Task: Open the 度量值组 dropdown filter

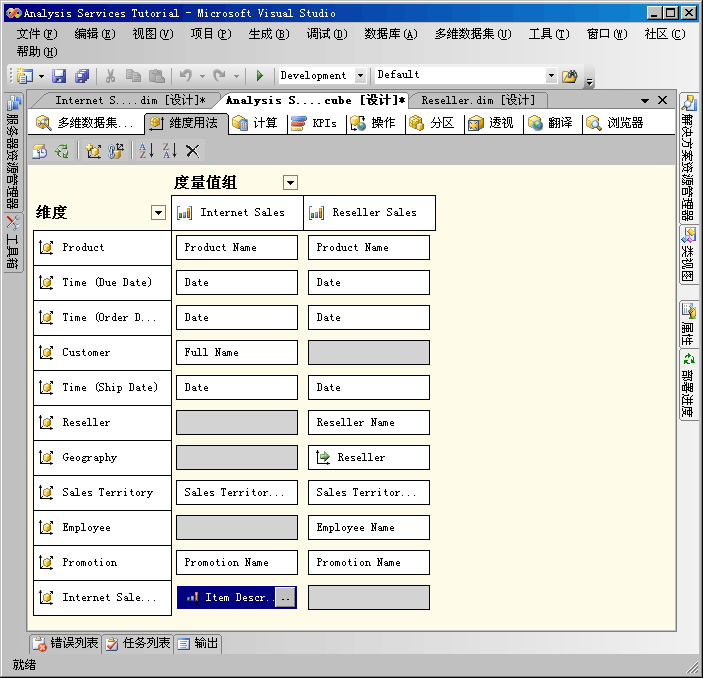Action: [290, 182]
